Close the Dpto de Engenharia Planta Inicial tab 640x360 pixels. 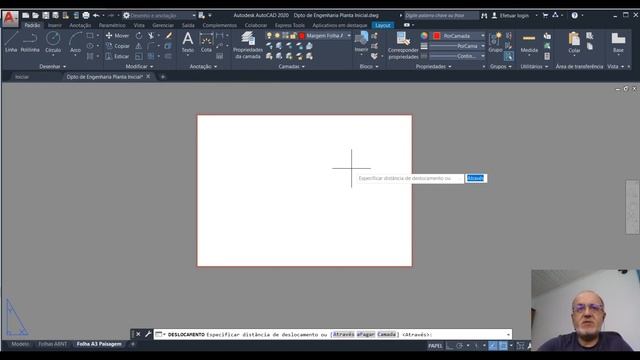tap(148, 76)
